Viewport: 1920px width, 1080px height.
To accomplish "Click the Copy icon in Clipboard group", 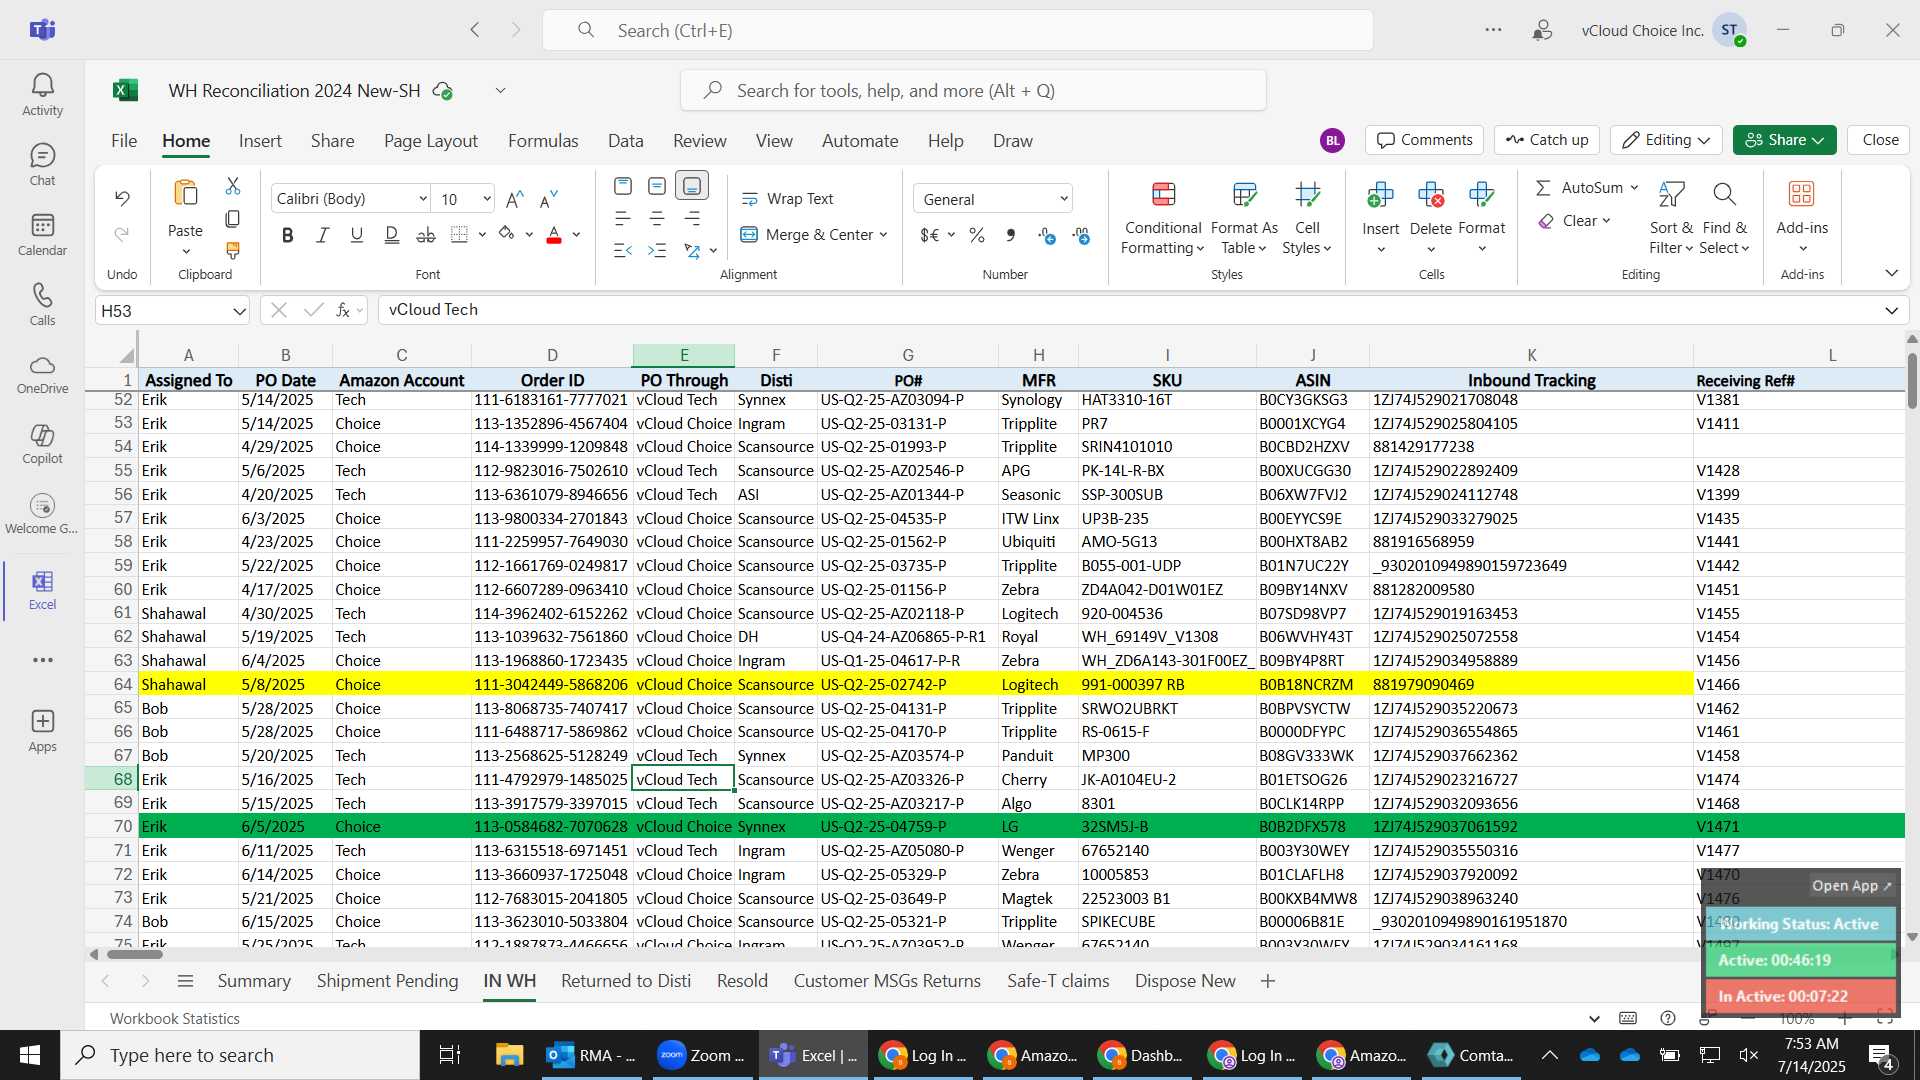I will (x=233, y=218).
